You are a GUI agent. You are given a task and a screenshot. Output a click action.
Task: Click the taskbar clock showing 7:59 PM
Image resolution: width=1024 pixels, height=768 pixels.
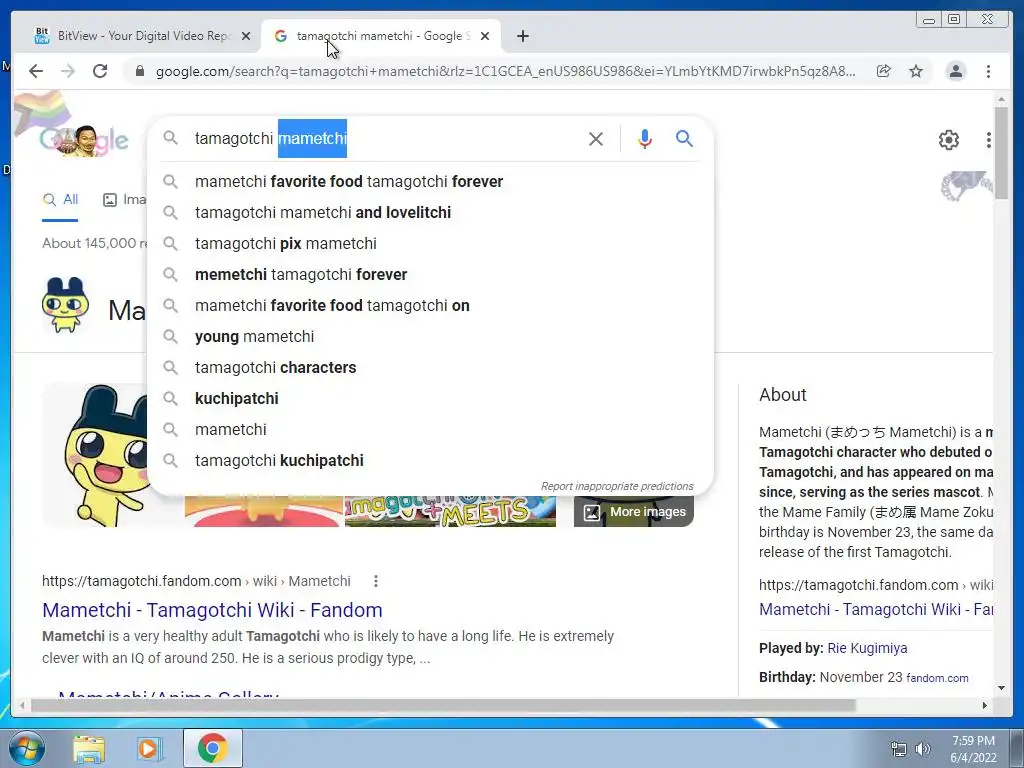[x=973, y=749]
